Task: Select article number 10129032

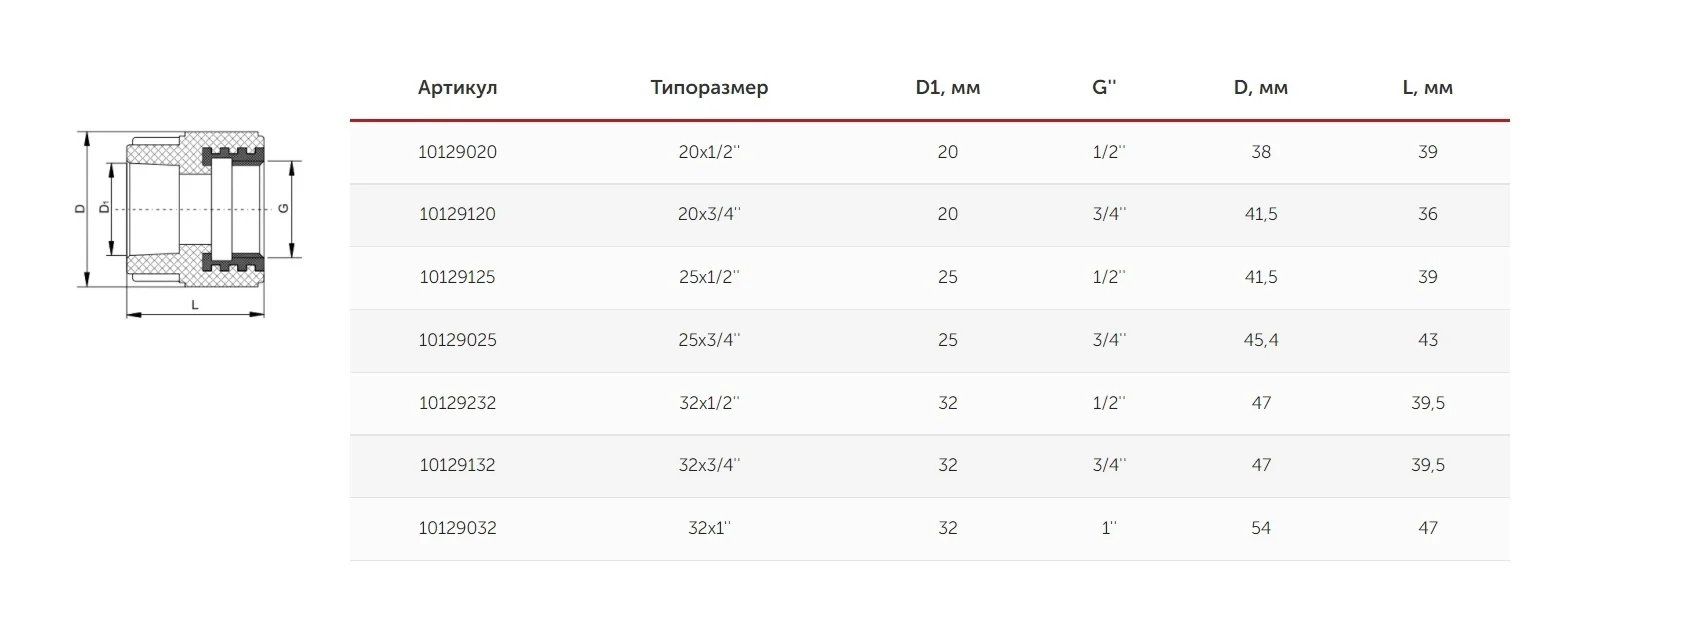Action: [x=457, y=528]
